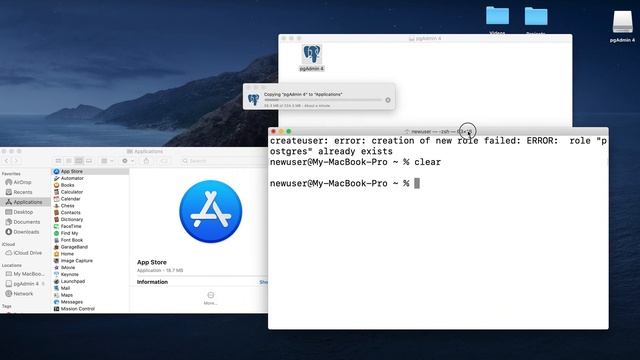Click the Terminal window title bar
640x360 pixels.
[x=438, y=131]
